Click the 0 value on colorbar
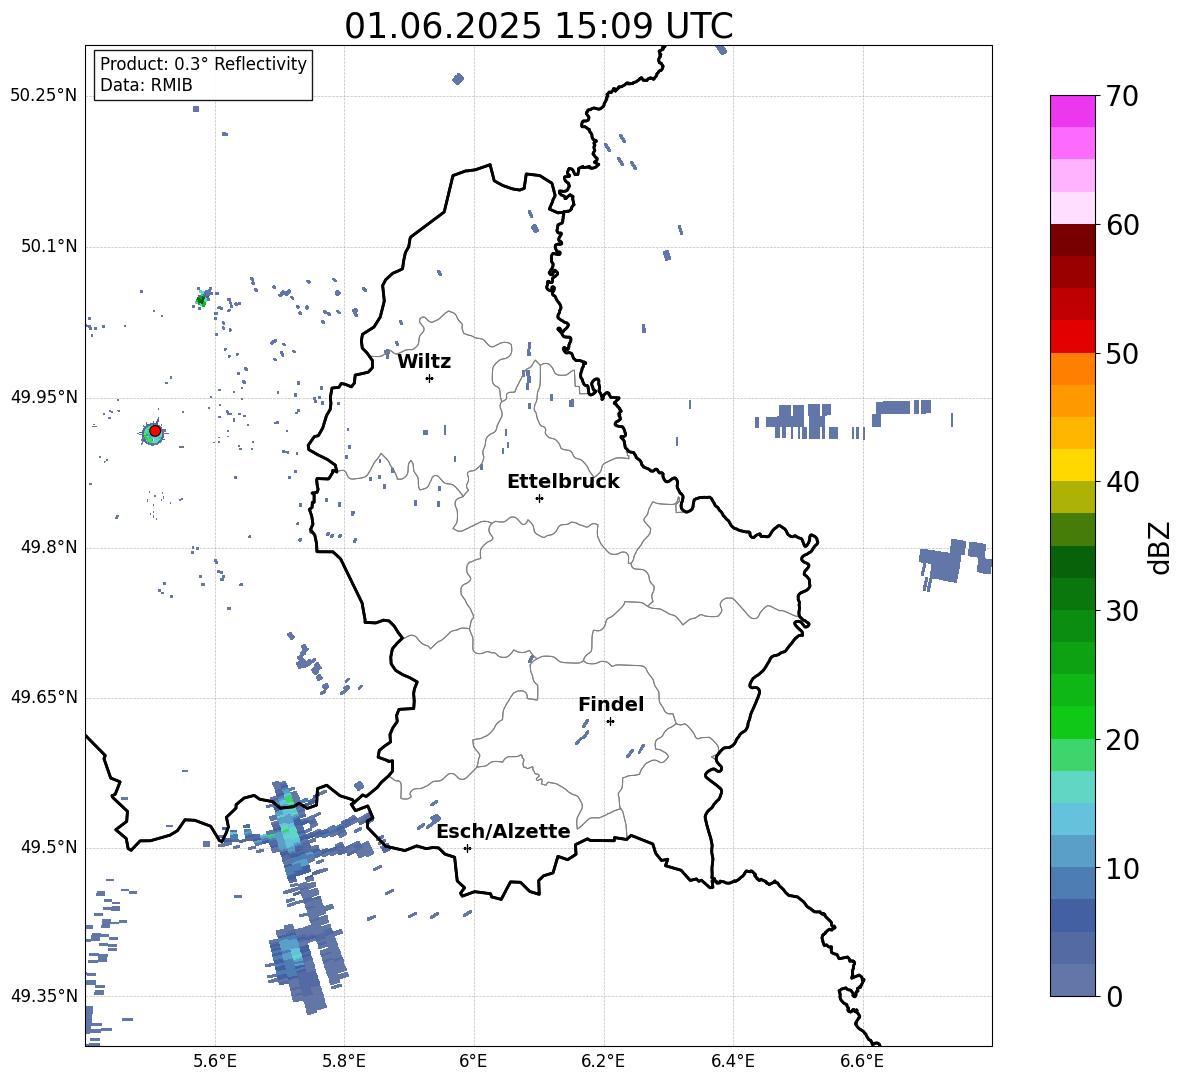Screen dimensions: 1184x1081 [x=1114, y=996]
